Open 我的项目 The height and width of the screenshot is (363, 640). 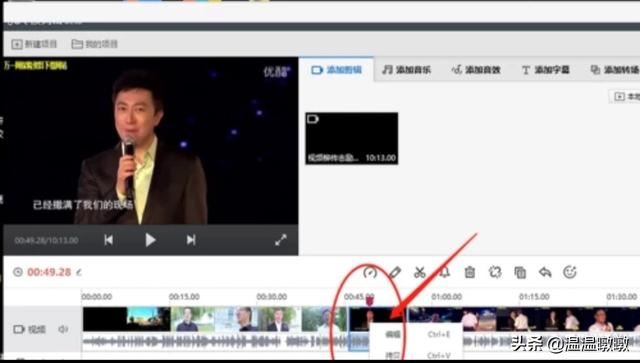95,44
